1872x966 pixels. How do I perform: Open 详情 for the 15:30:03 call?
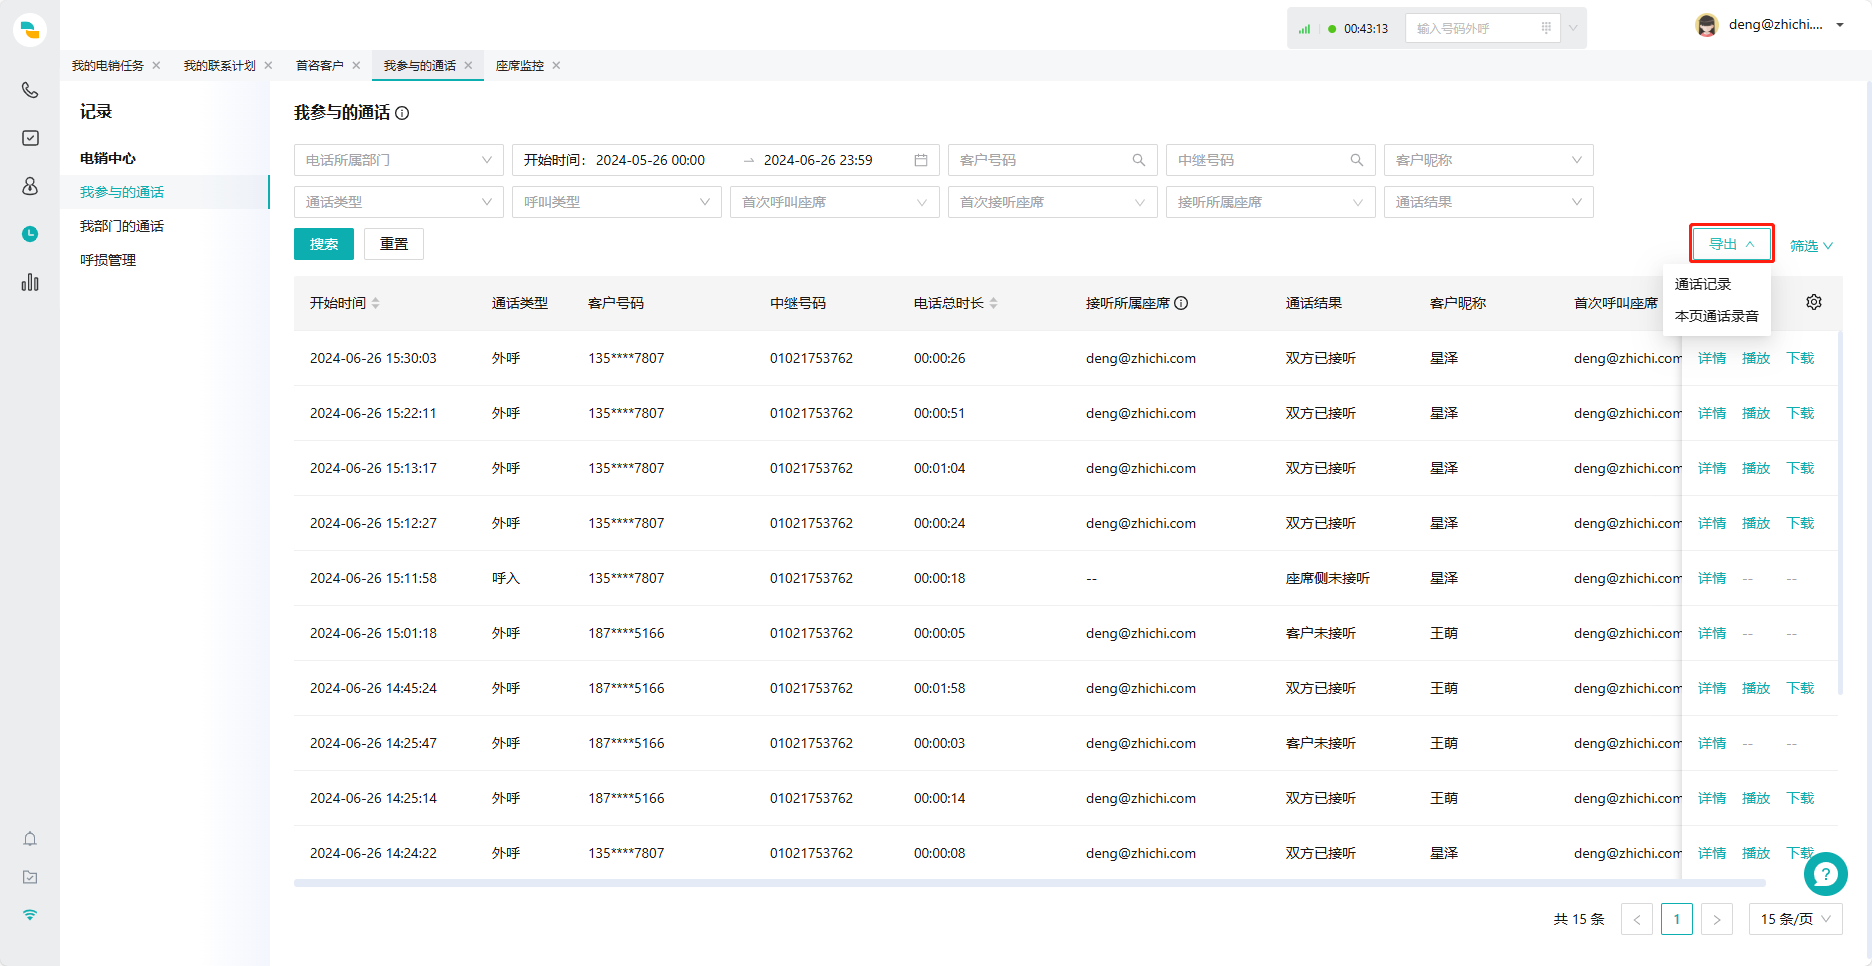click(1712, 358)
